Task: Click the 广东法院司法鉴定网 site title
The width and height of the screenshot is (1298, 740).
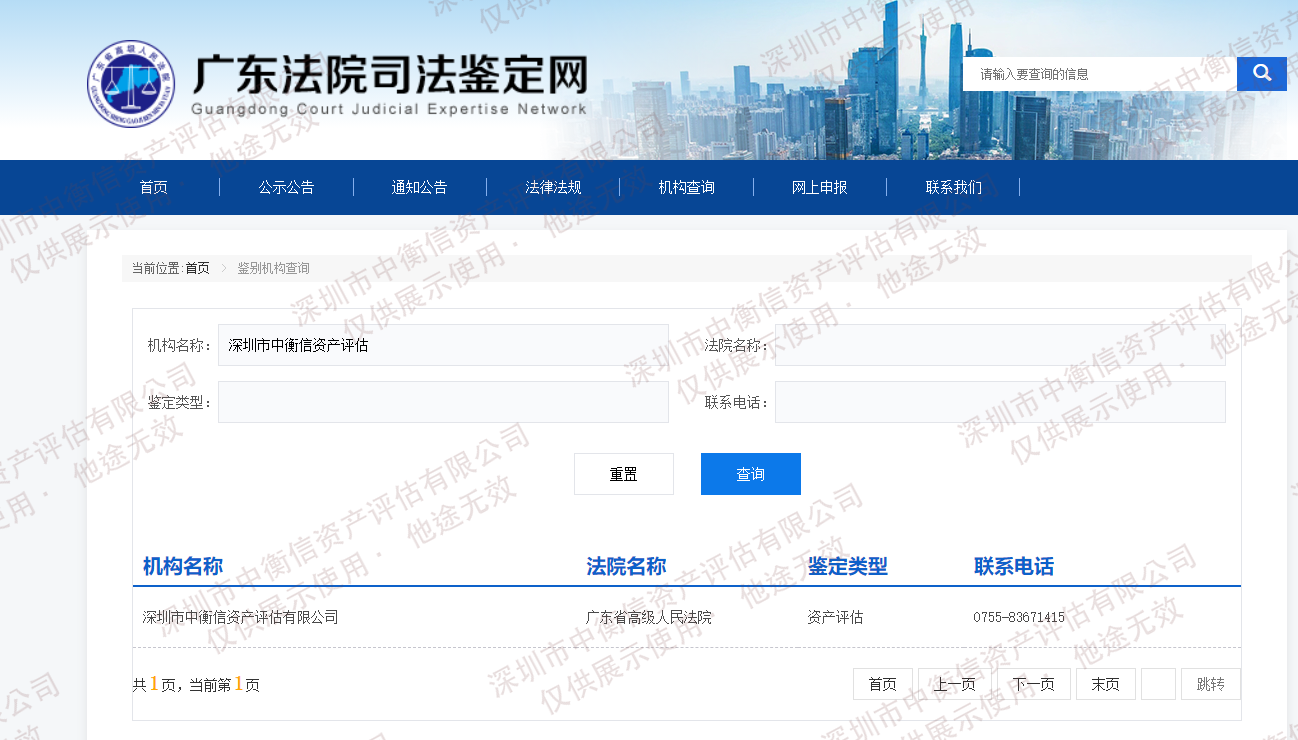Action: pos(389,74)
